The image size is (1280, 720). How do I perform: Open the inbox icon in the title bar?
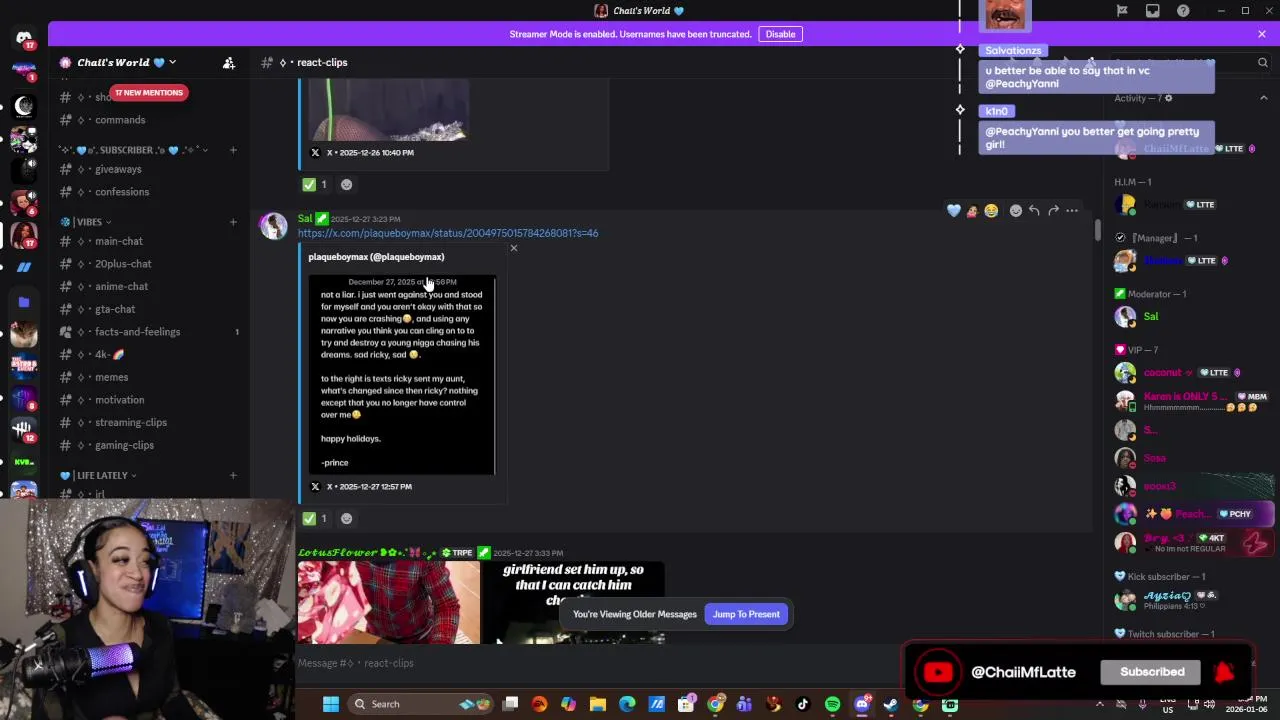(x=1153, y=11)
